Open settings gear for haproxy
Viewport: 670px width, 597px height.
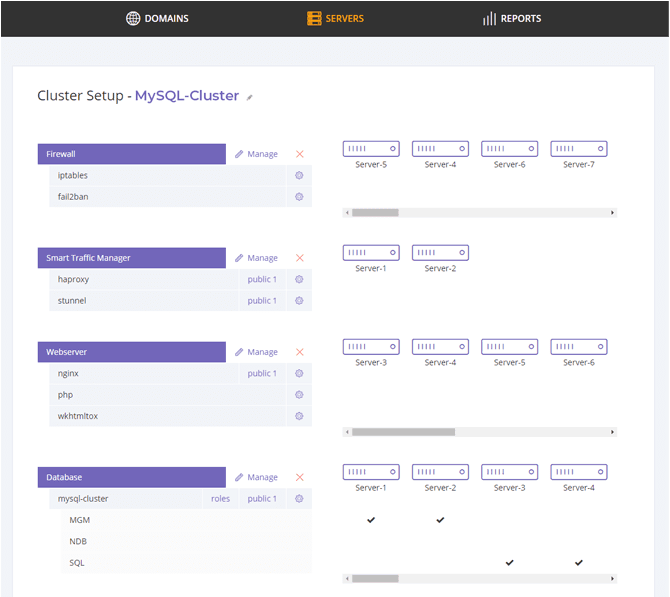tap(299, 279)
